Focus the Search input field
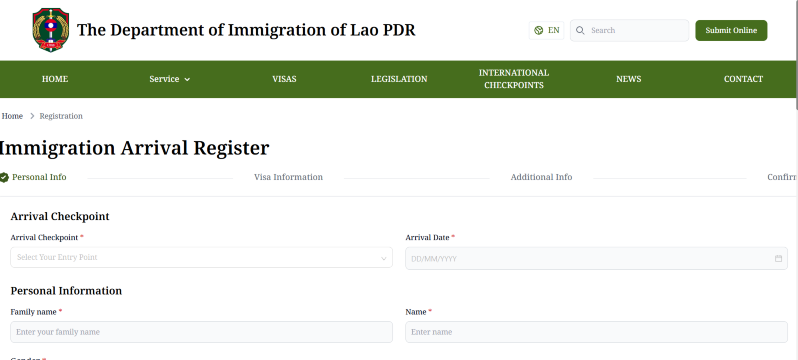 point(630,31)
